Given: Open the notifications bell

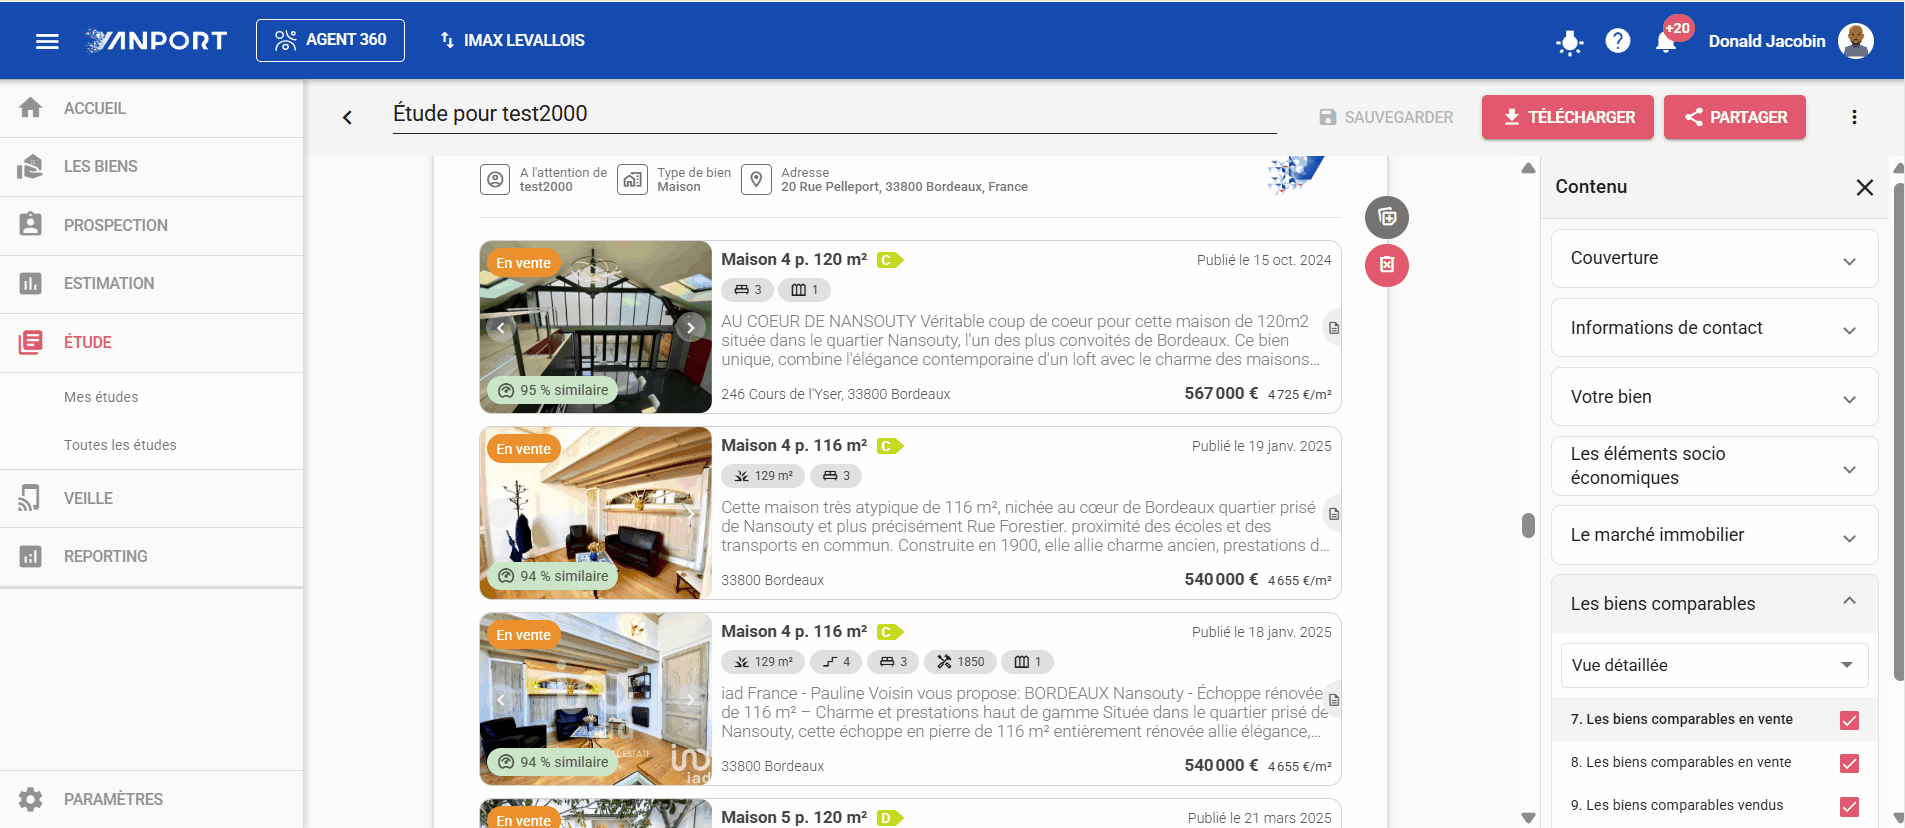Looking at the screenshot, I should point(1665,42).
